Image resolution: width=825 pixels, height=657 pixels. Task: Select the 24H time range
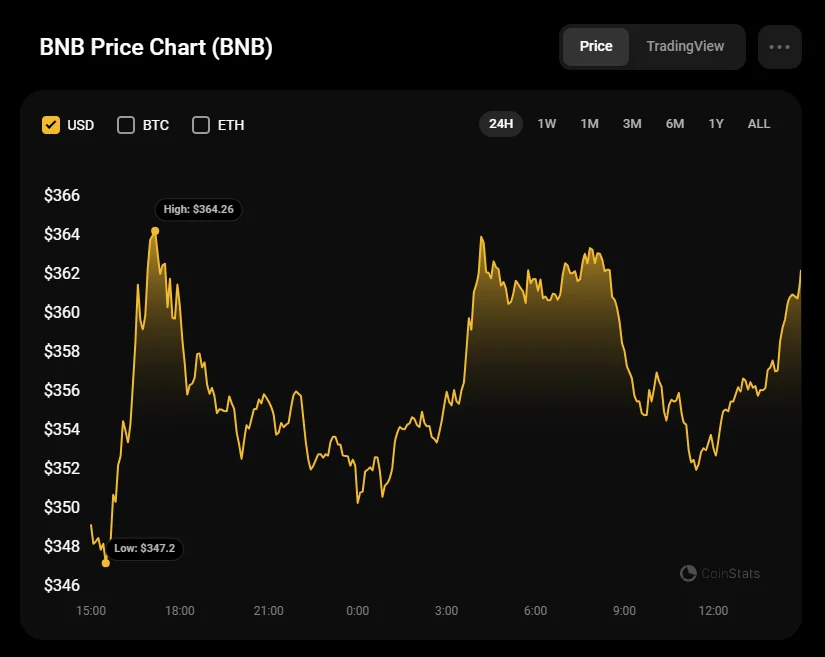[501, 124]
